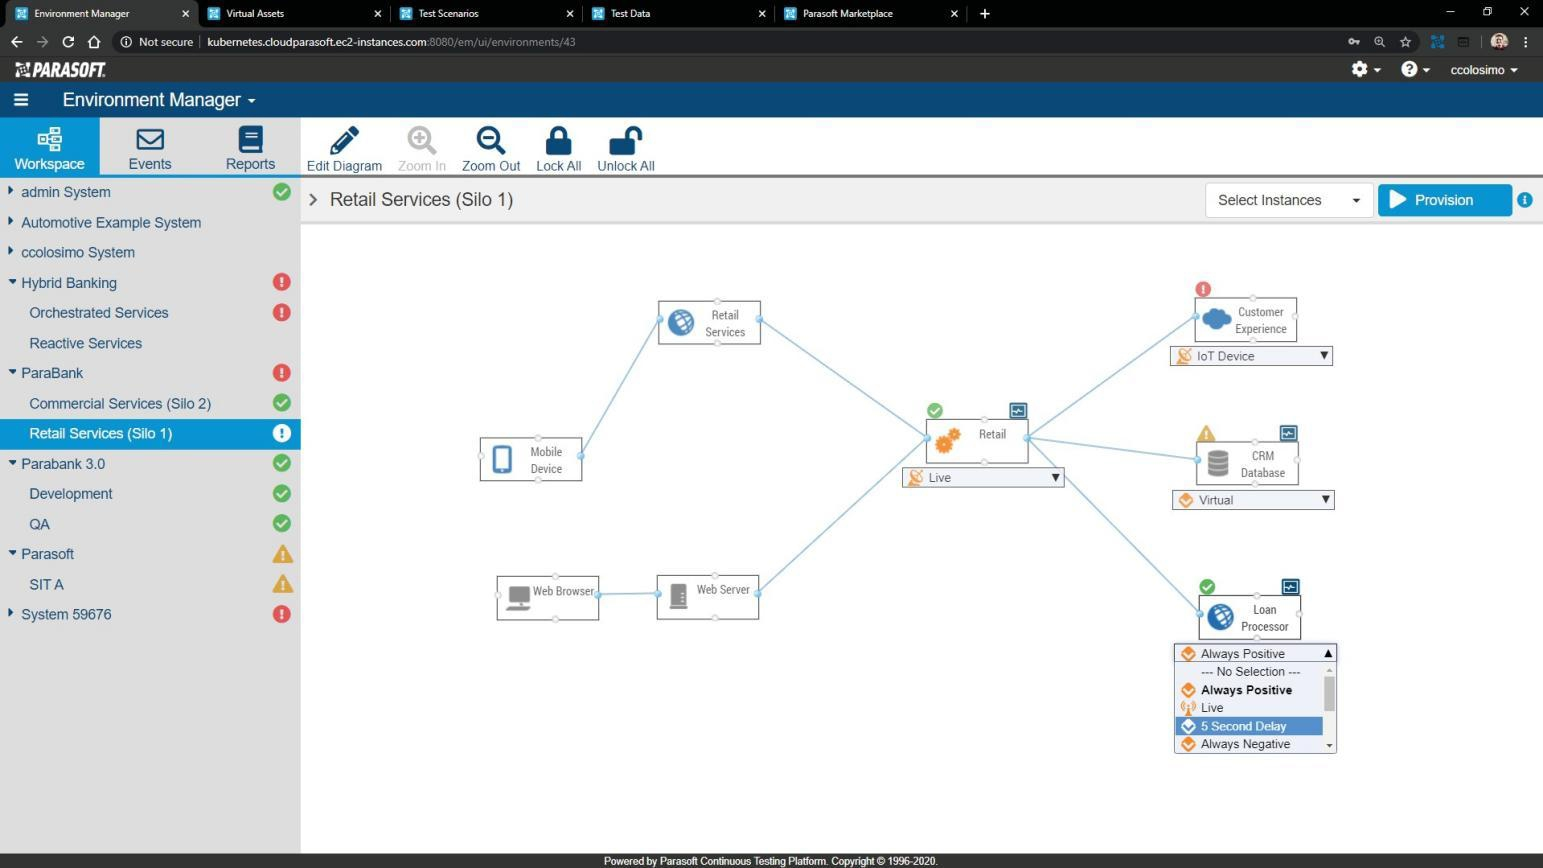Click the Zoom Out magnifier icon
This screenshot has height=868, width=1543.
point(491,141)
